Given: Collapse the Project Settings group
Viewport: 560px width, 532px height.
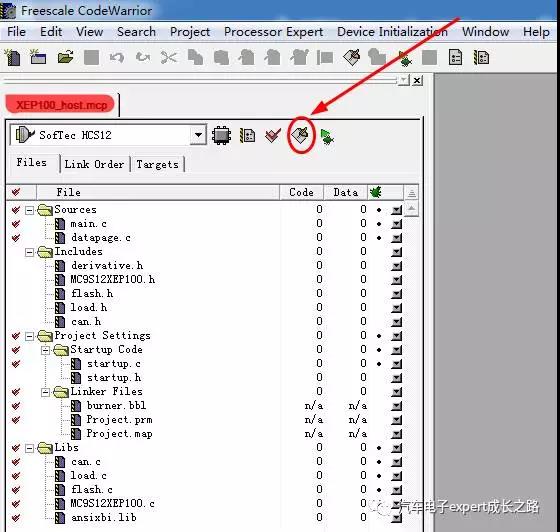Looking at the screenshot, I should point(29,336).
